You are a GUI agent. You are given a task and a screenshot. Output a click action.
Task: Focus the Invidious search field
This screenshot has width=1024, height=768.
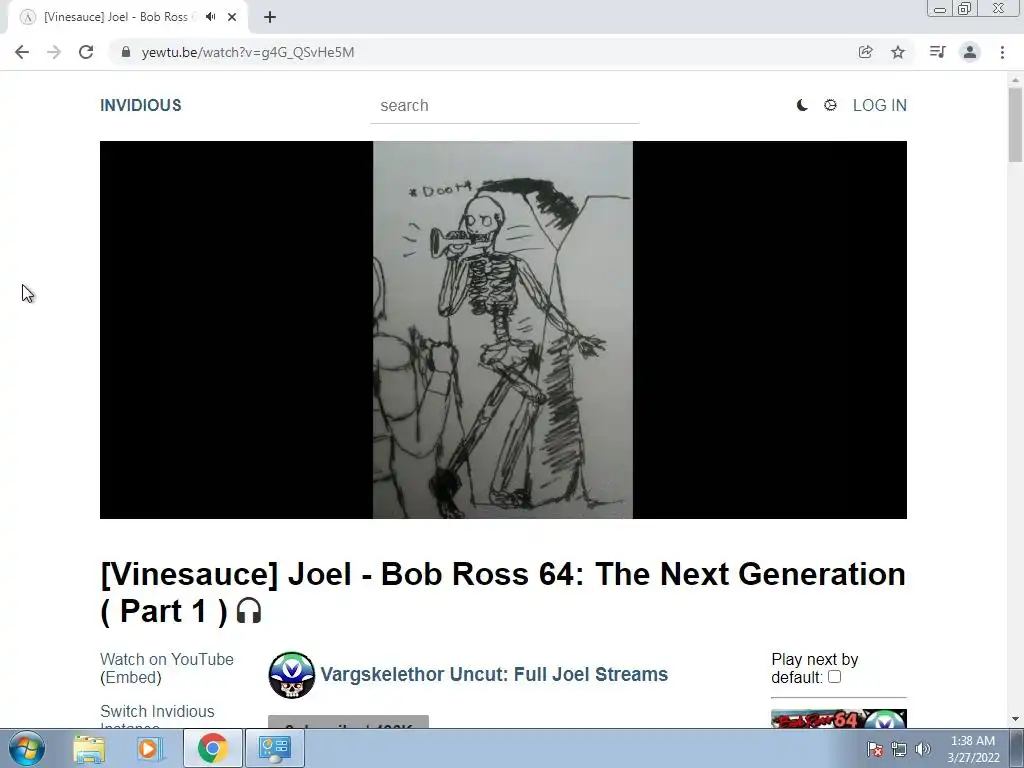pyautogui.click(x=504, y=106)
